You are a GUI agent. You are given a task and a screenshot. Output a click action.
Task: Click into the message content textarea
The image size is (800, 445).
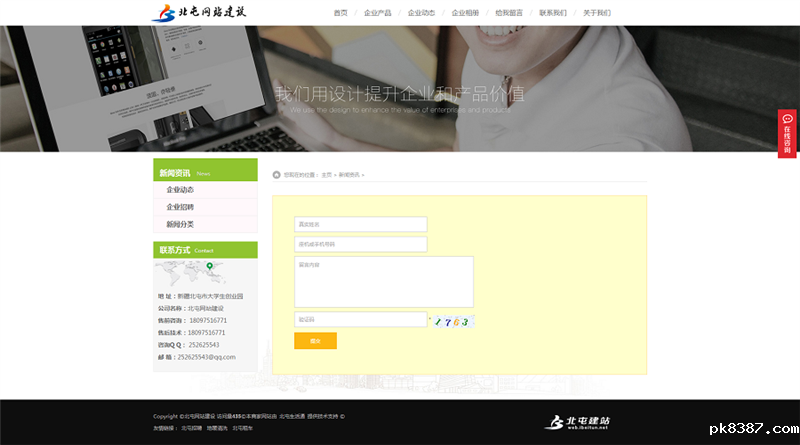[x=383, y=281]
